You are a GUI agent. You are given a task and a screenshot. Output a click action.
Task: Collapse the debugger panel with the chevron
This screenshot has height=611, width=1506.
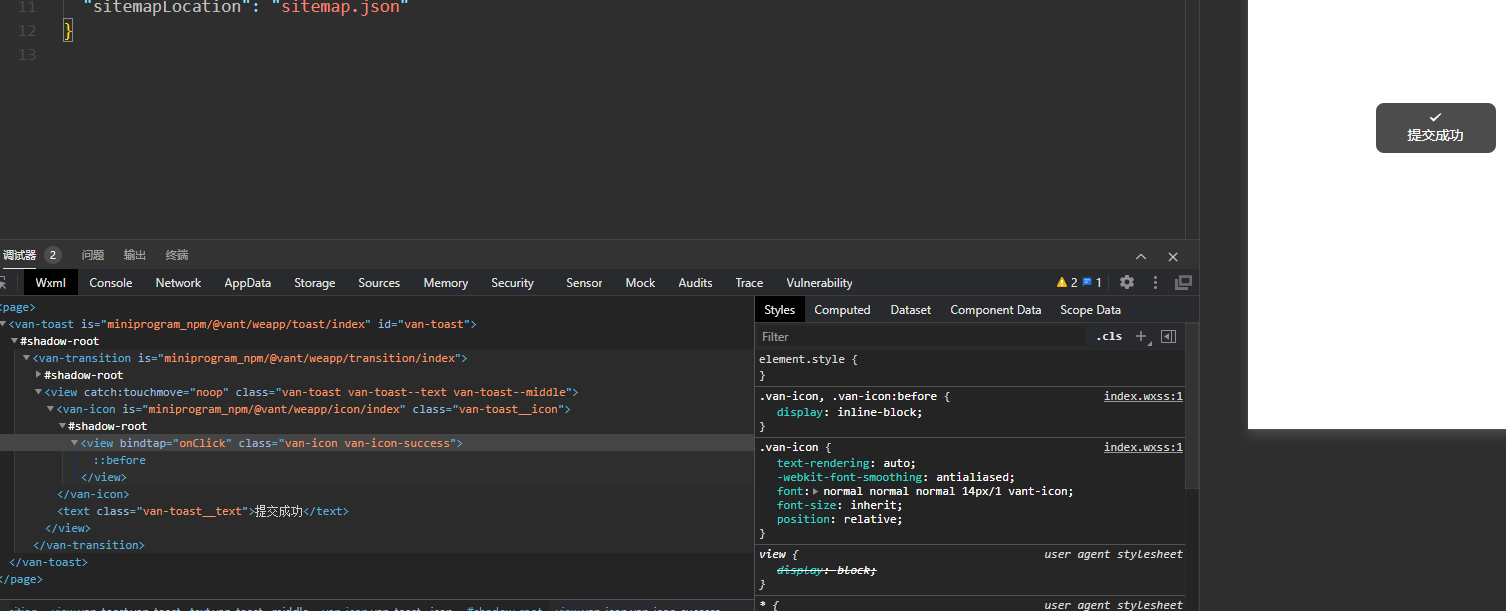tap(1141, 257)
